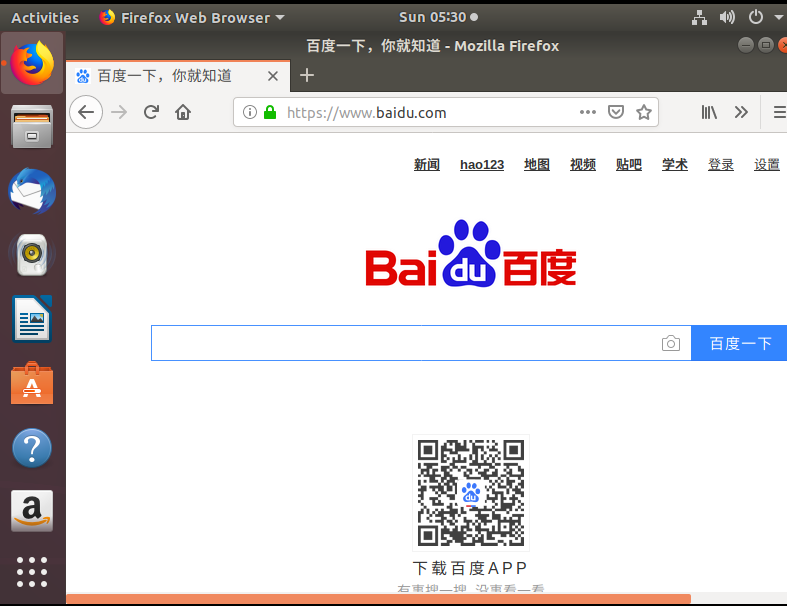Open Firefox Web Browser app menu
The width and height of the screenshot is (787, 606).
[x=192, y=18]
